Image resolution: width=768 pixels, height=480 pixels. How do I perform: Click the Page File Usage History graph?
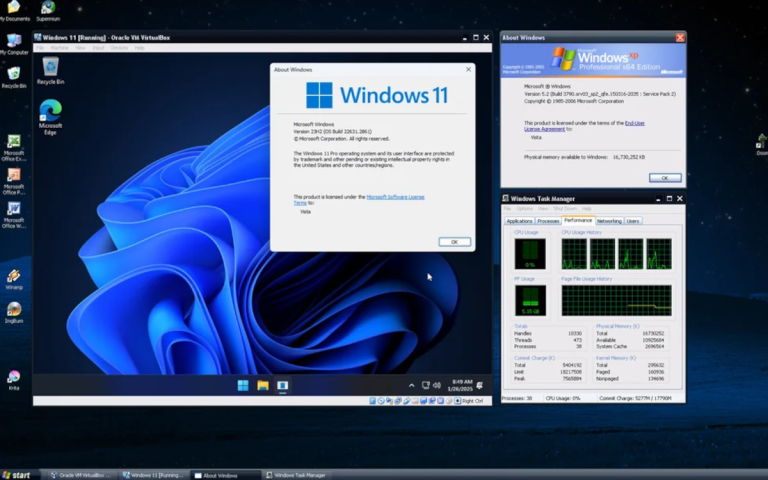[617, 300]
